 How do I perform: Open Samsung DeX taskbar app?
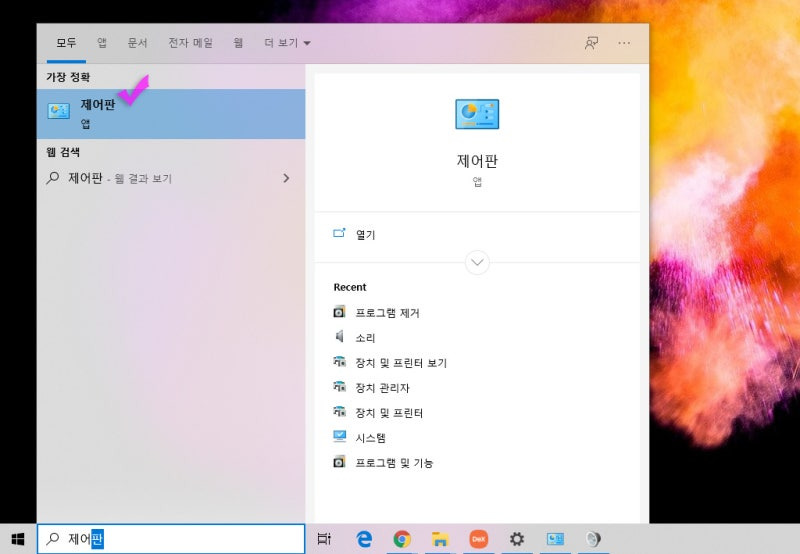tap(479, 539)
